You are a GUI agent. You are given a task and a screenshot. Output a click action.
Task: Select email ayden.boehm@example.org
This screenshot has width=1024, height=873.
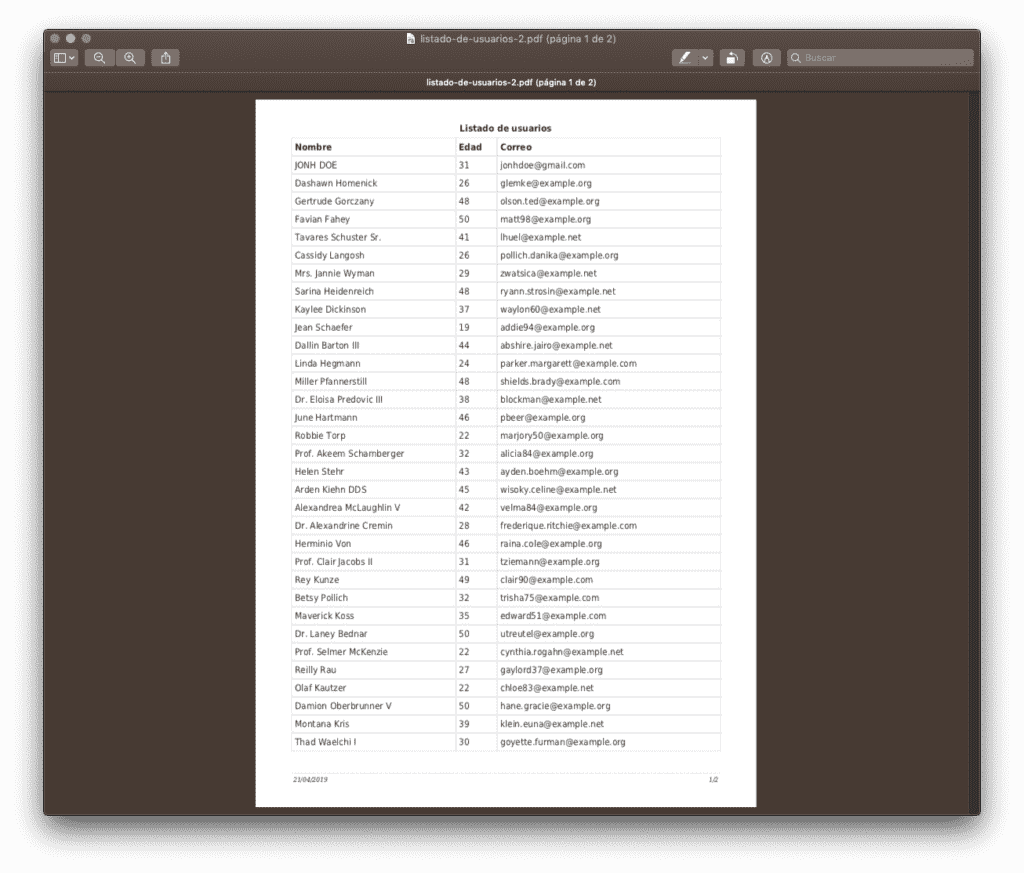tap(559, 471)
